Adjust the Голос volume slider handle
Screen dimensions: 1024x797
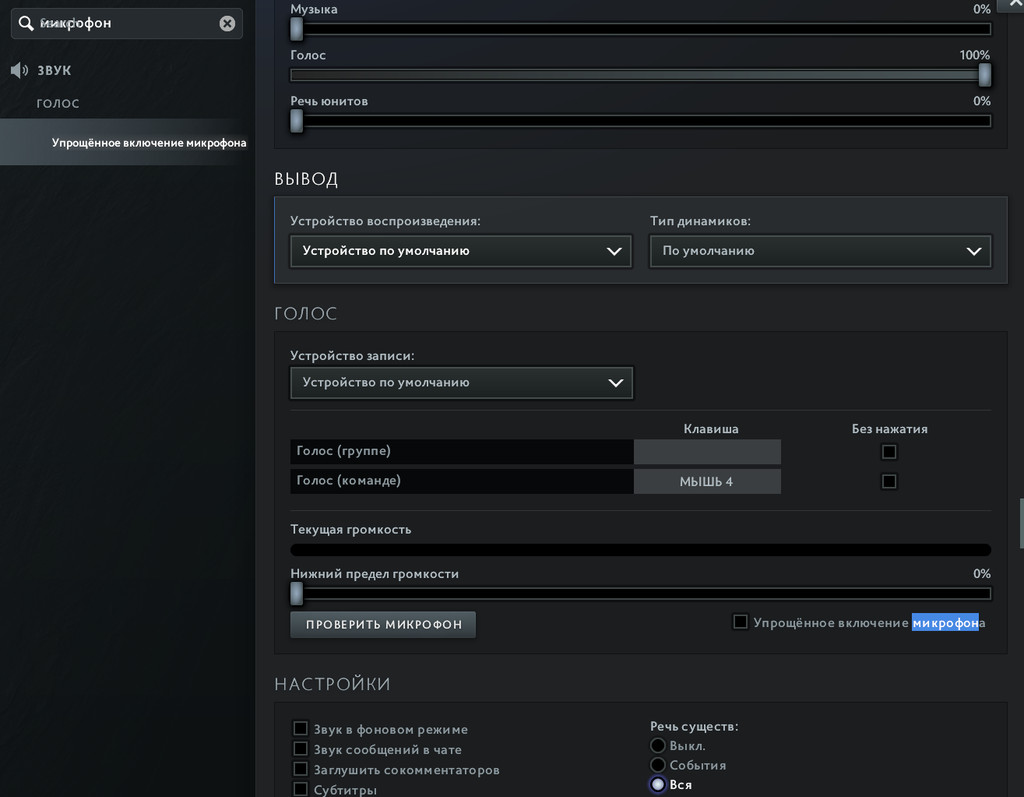[x=985, y=75]
